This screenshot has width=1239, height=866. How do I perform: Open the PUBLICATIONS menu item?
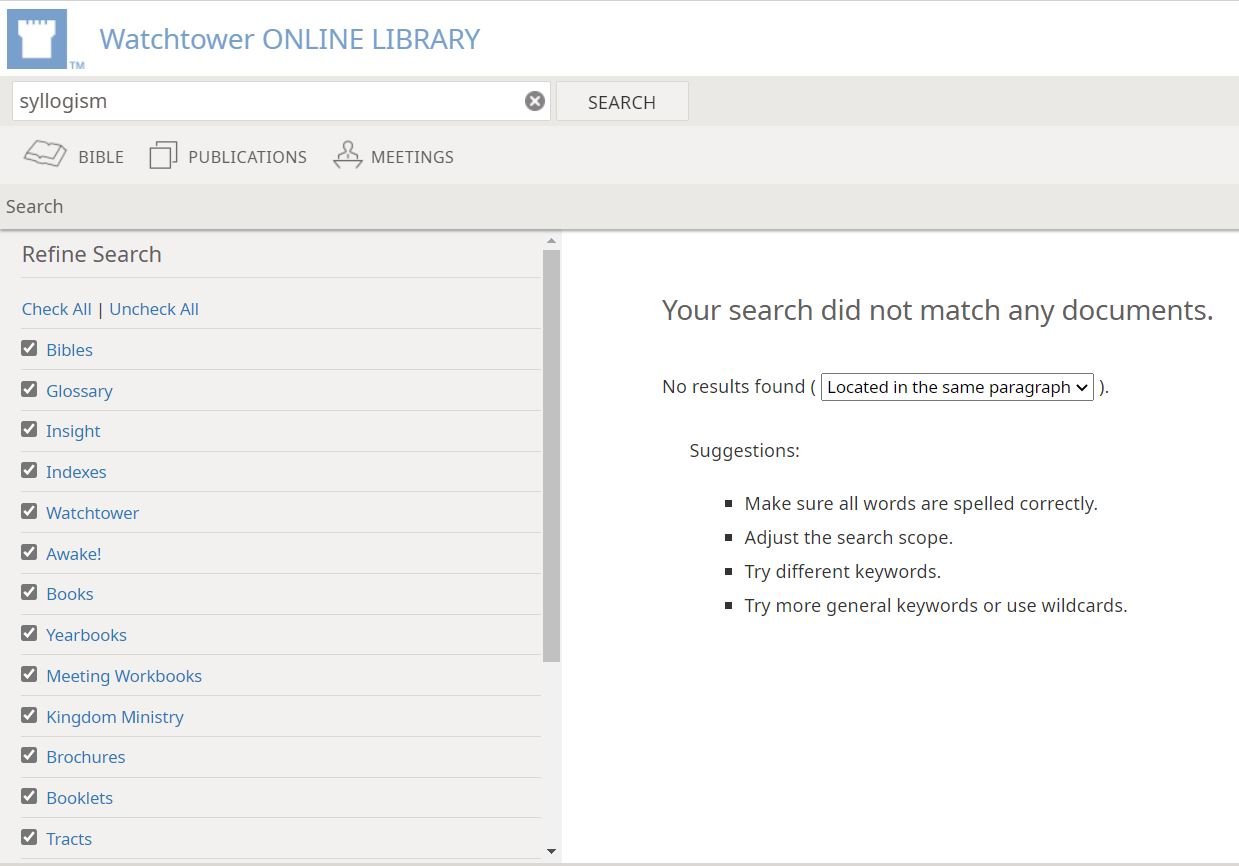point(247,157)
